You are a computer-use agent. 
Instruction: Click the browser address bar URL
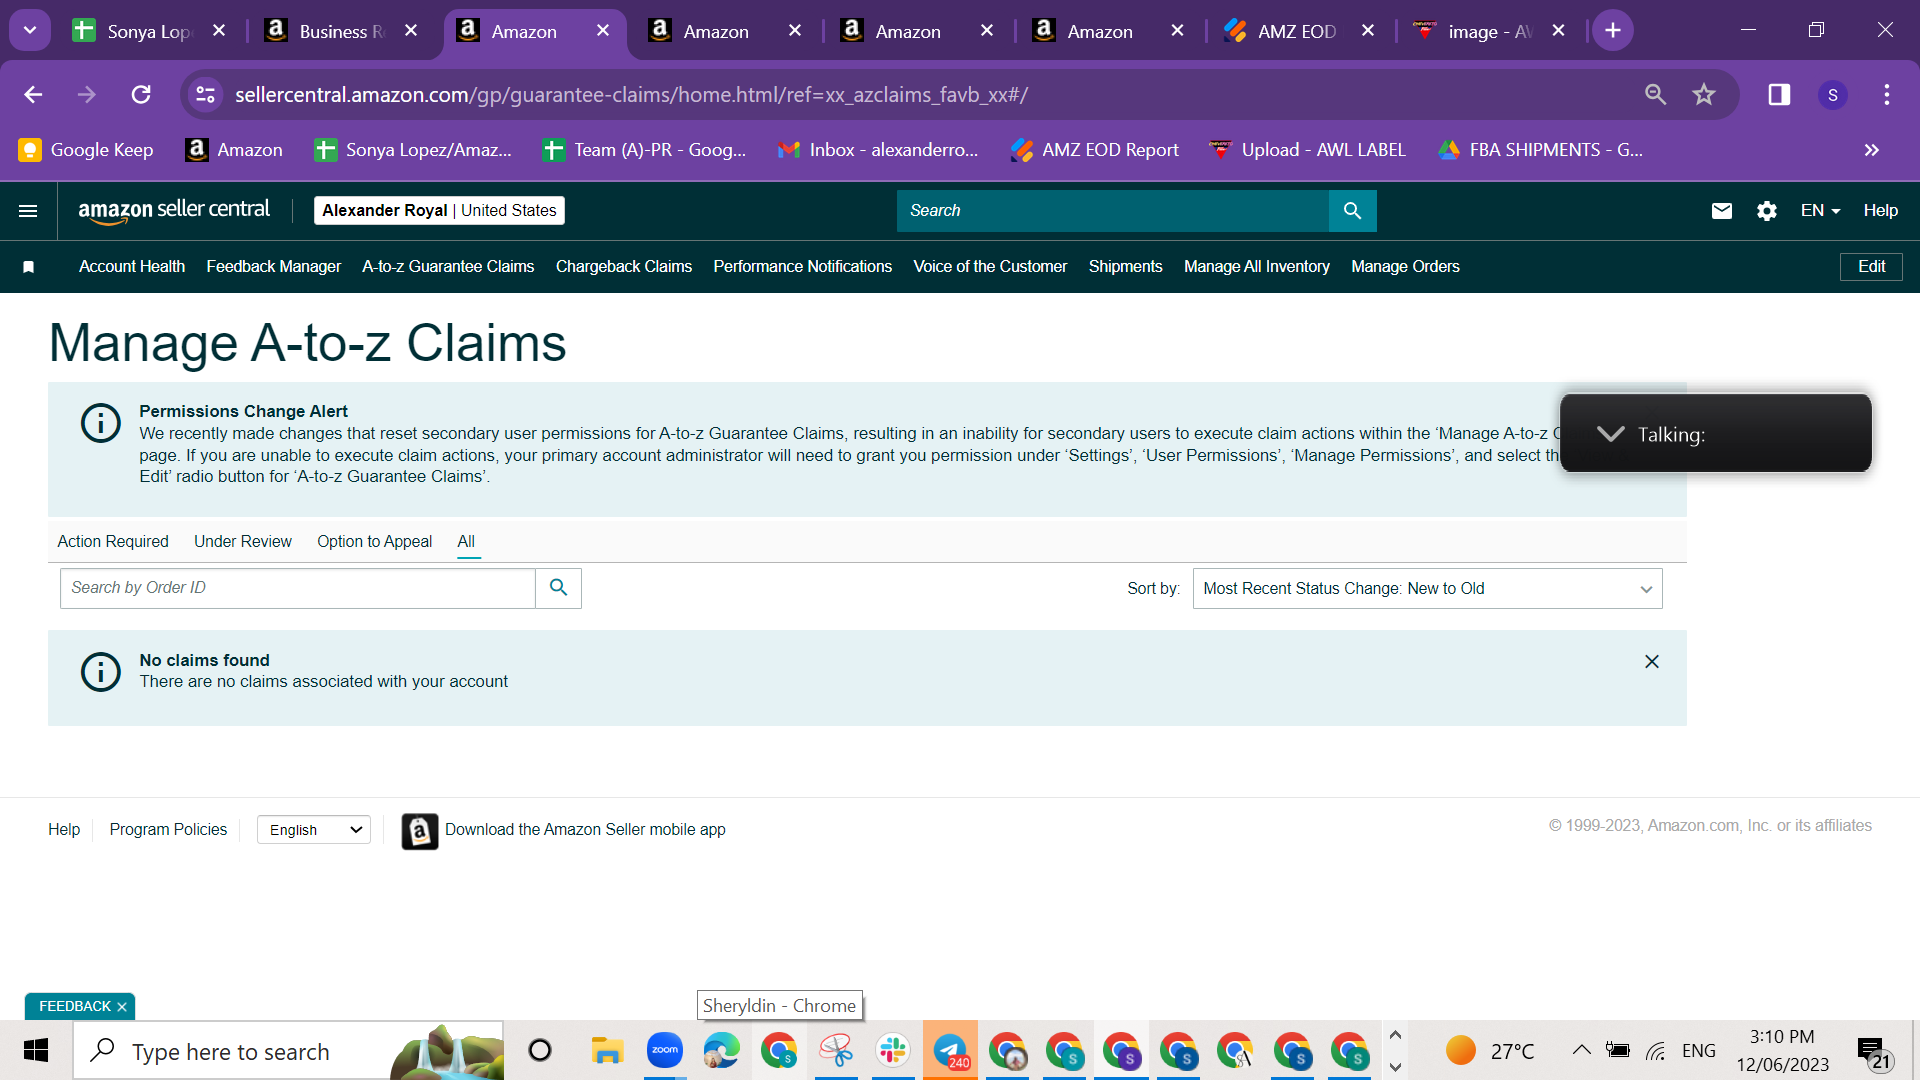(632, 95)
